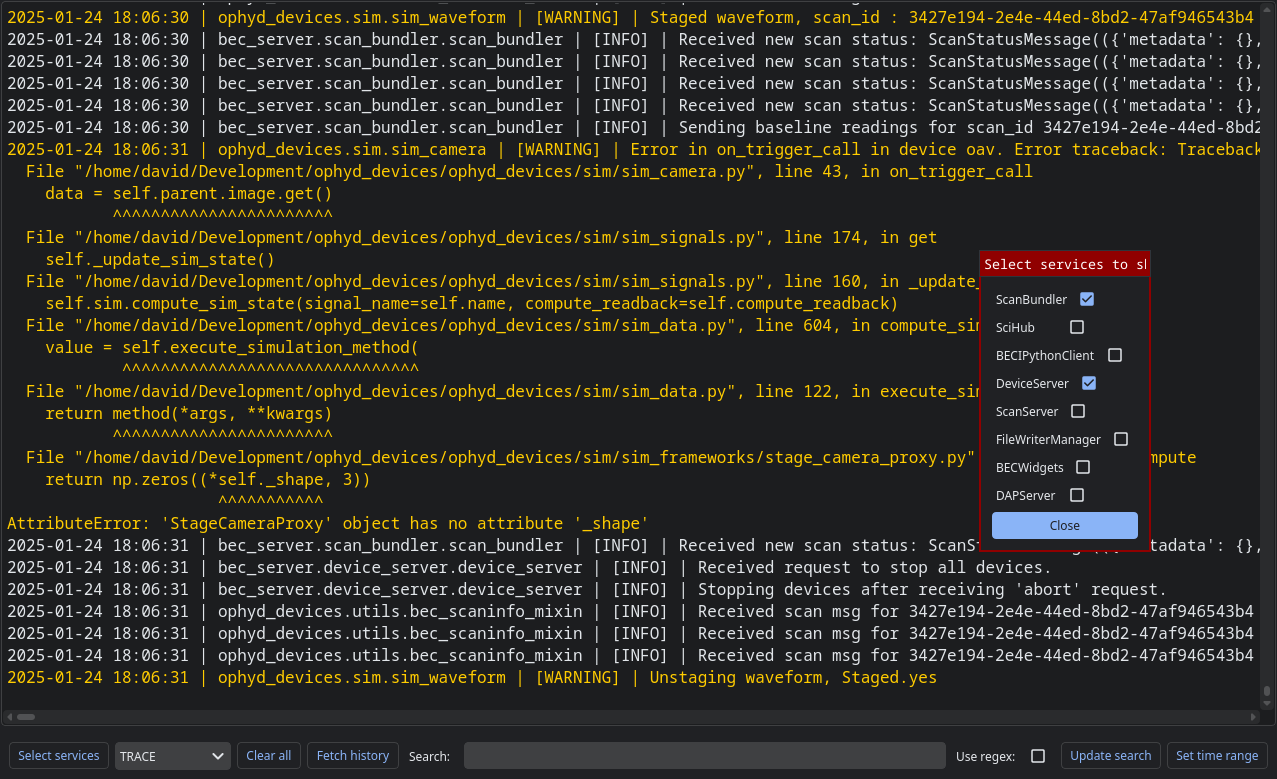Enable the DAPServer checkbox
1277x779 pixels.
(1077, 495)
